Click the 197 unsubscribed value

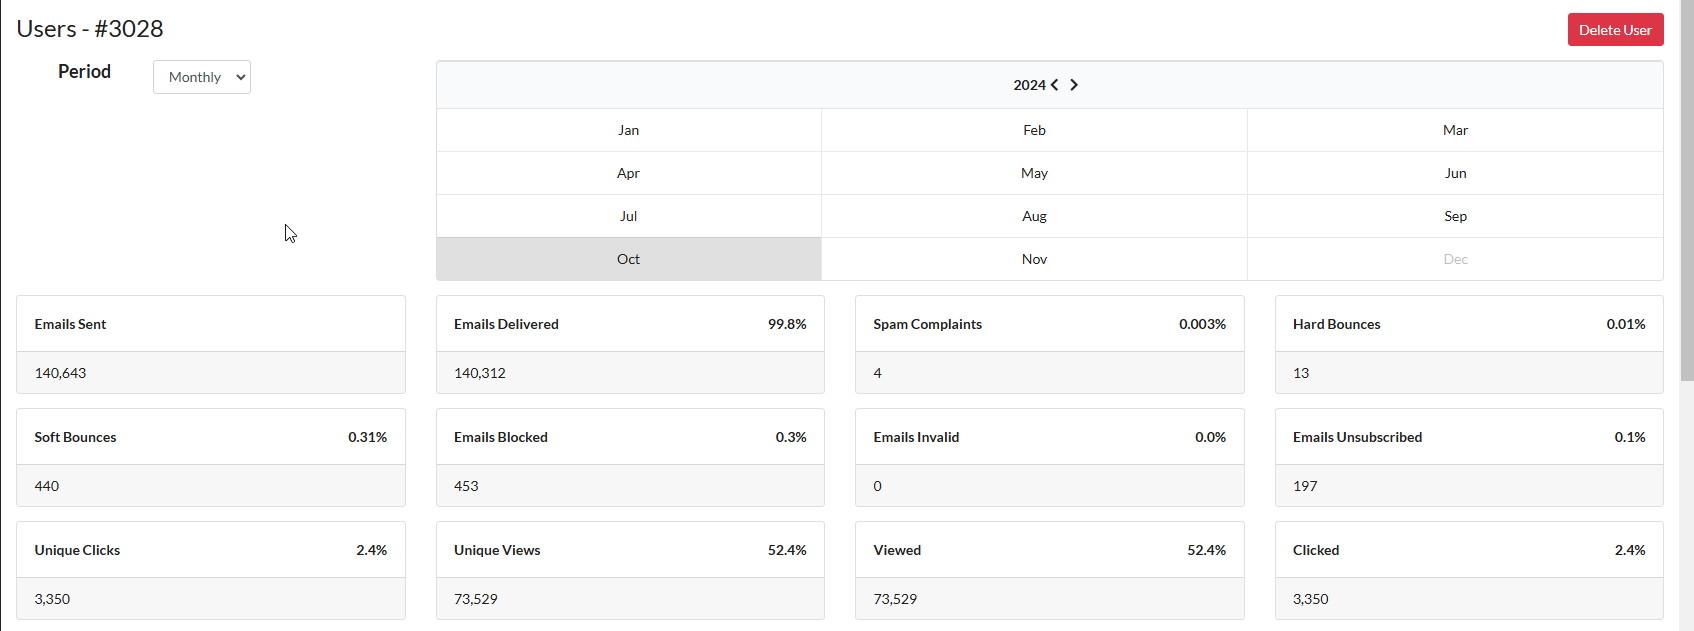(x=1305, y=486)
